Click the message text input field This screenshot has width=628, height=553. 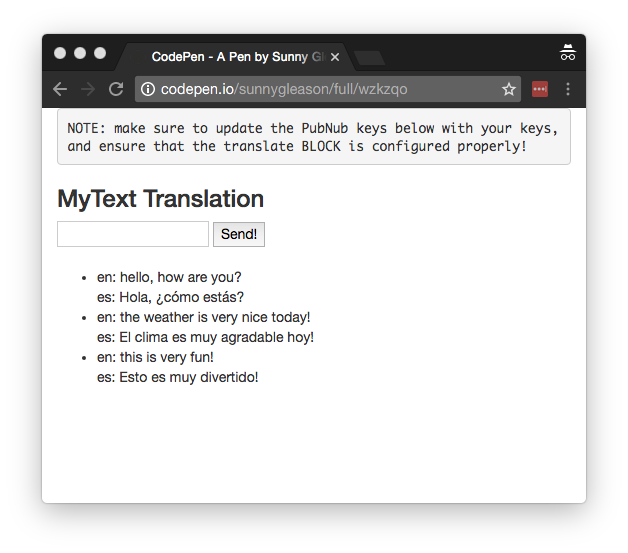[x=133, y=234]
